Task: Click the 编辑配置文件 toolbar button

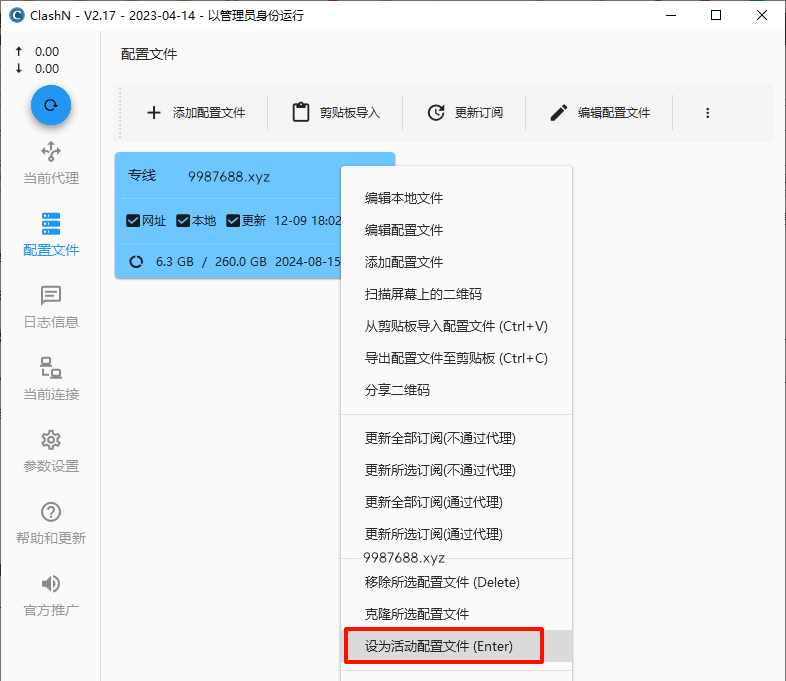Action: (x=600, y=113)
